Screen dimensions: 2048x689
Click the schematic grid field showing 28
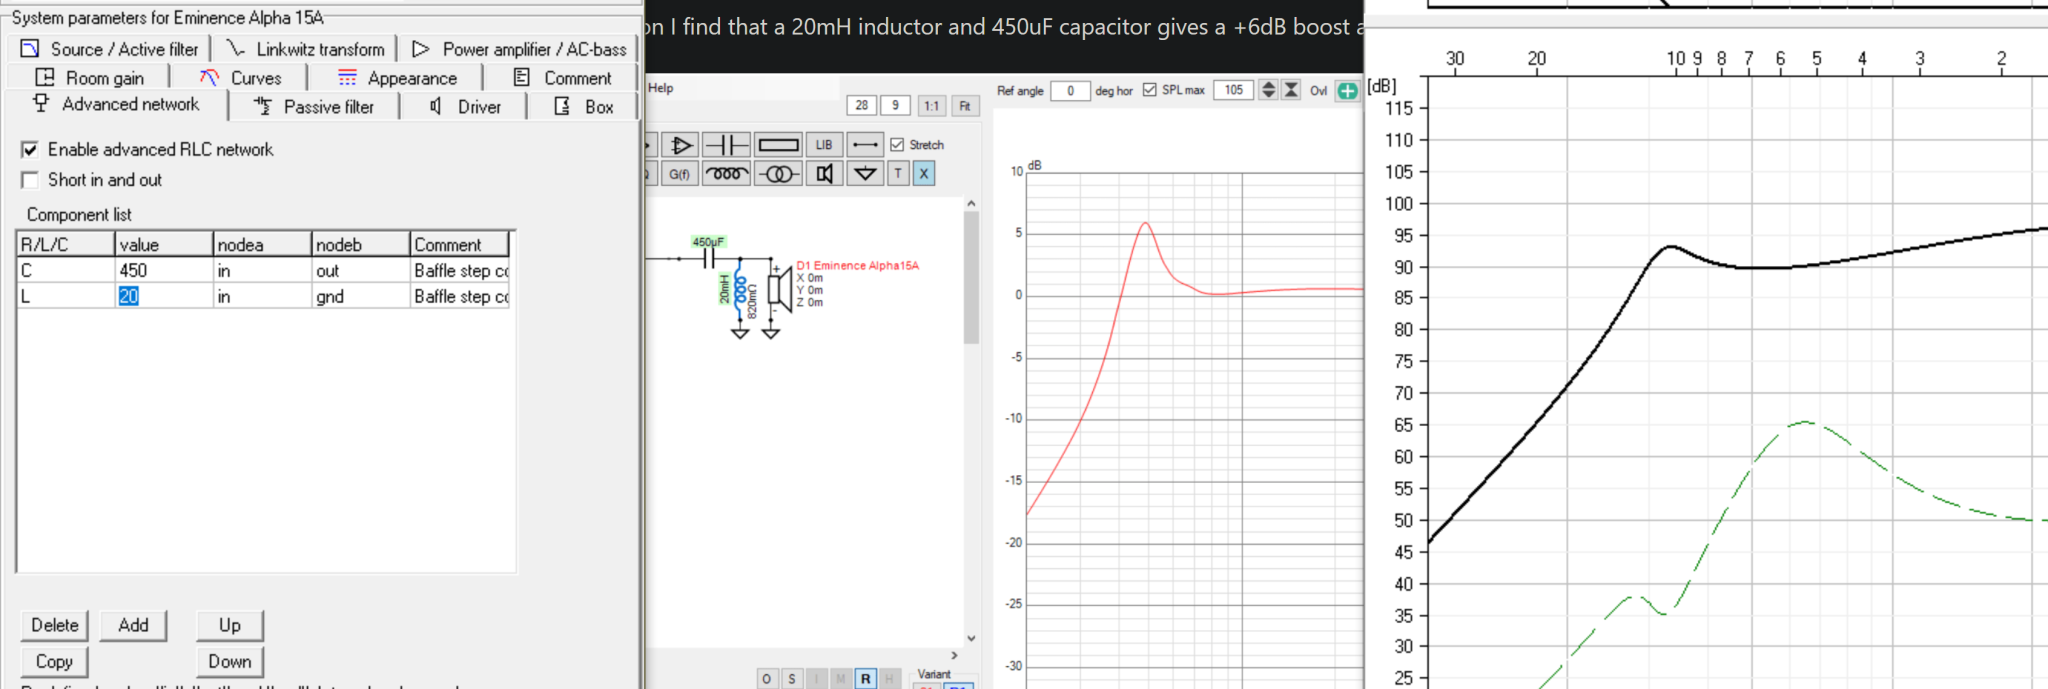pos(861,105)
